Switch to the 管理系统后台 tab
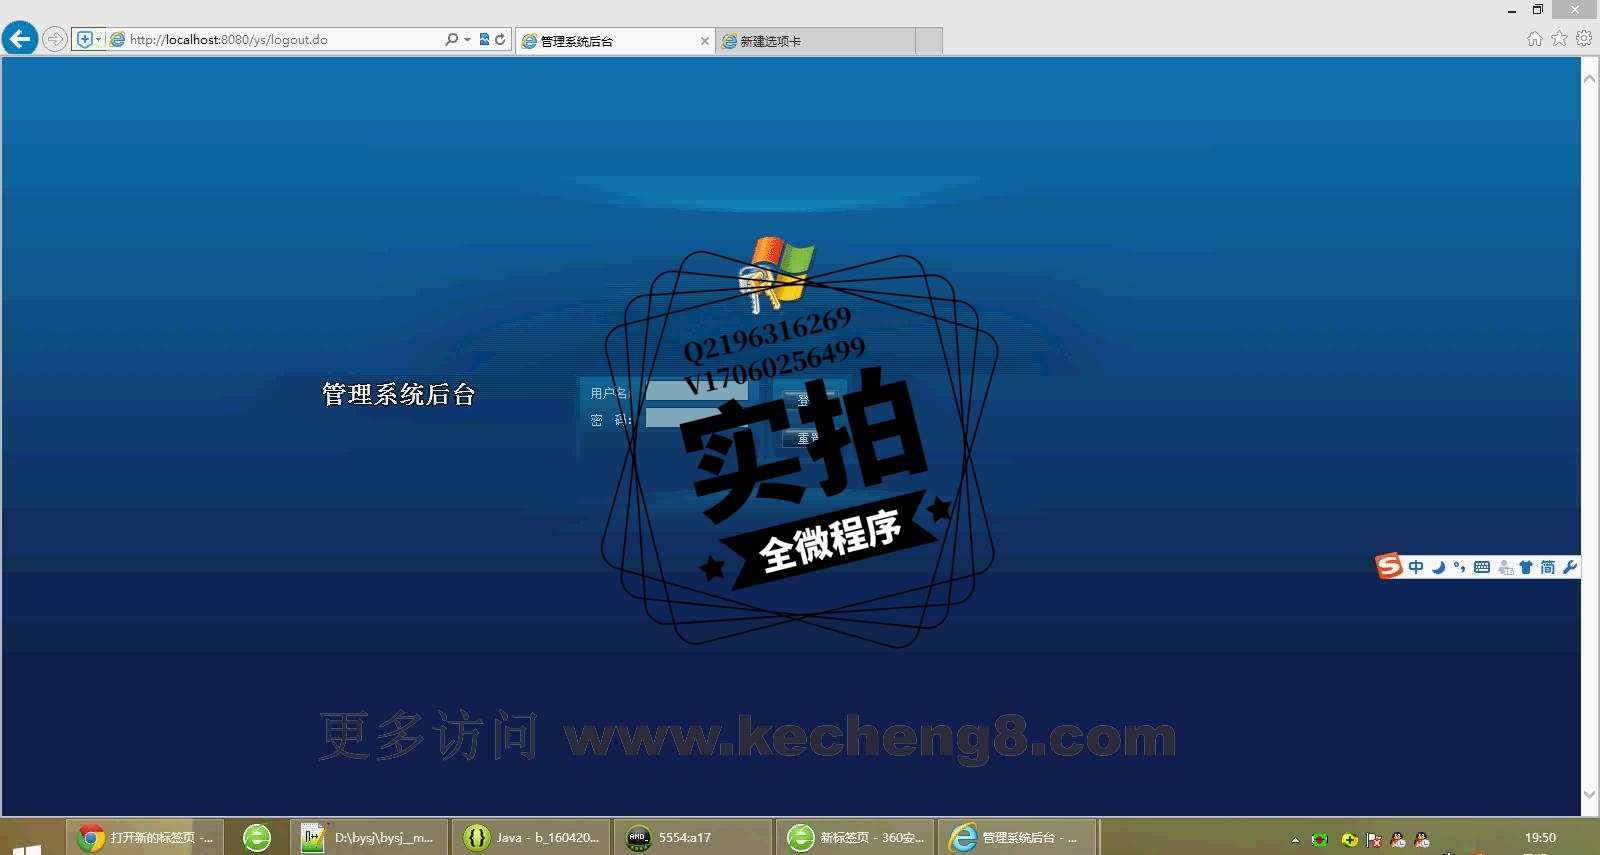 615,41
